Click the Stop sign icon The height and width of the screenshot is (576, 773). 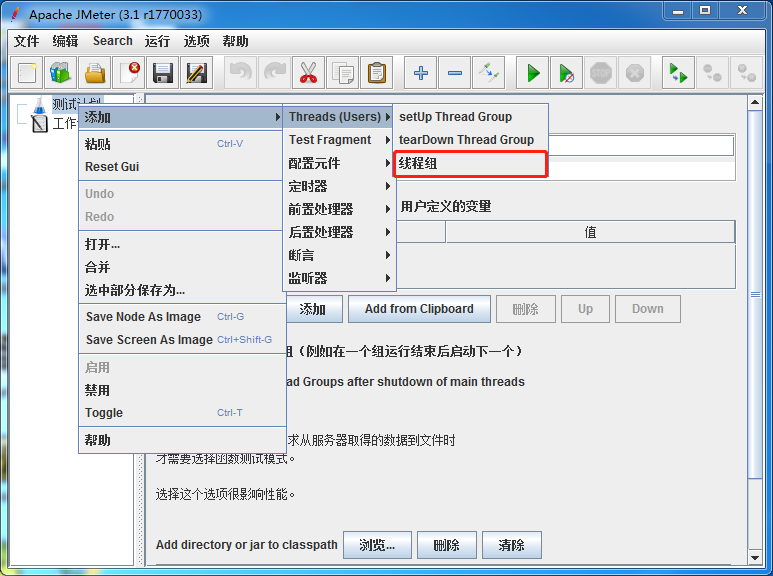[x=600, y=73]
